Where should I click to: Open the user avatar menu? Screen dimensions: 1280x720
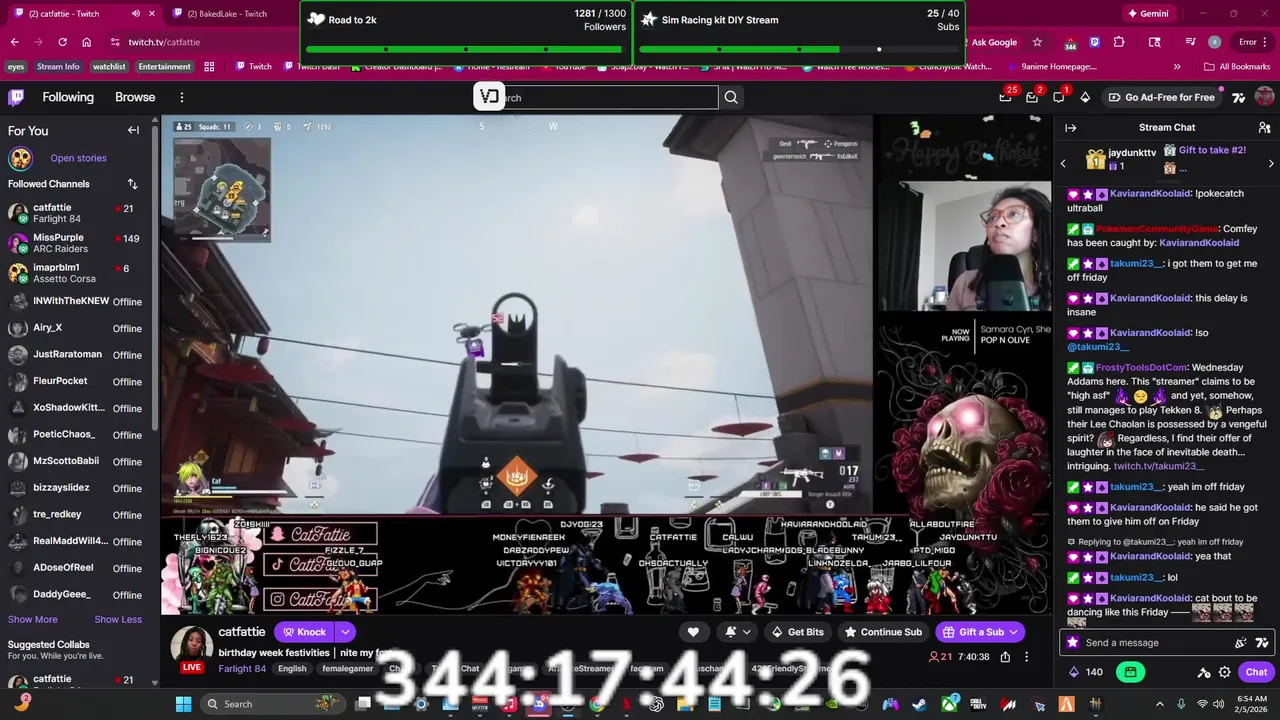[x=1264, y=97]
